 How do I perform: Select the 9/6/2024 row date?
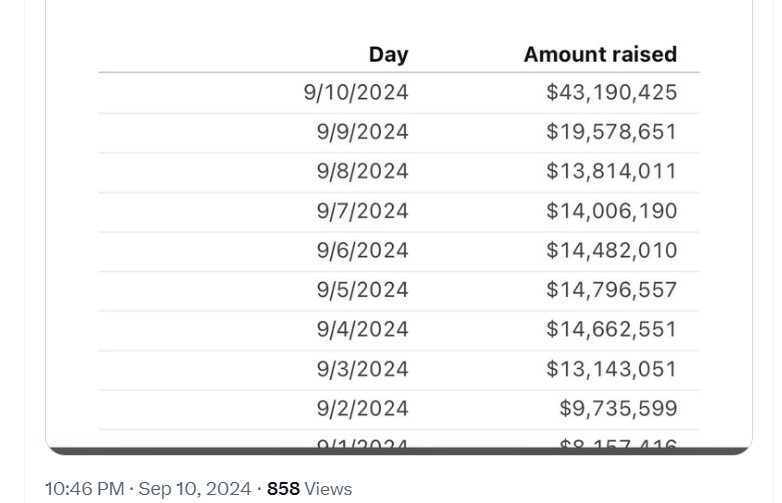click(363, 250)
